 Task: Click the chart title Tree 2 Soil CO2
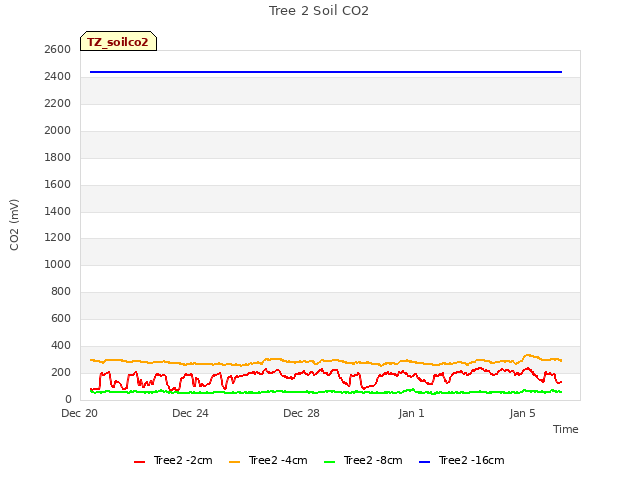click(319, 11)
